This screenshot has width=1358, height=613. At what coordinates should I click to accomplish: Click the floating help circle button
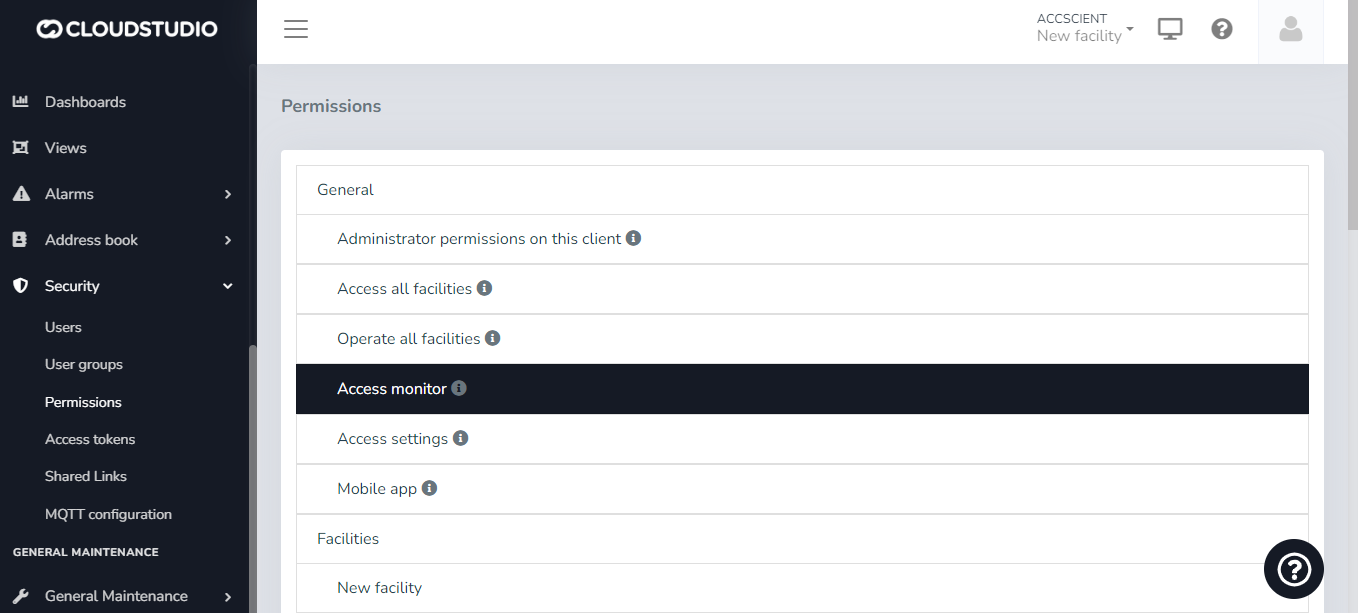tap(1293, 569)
